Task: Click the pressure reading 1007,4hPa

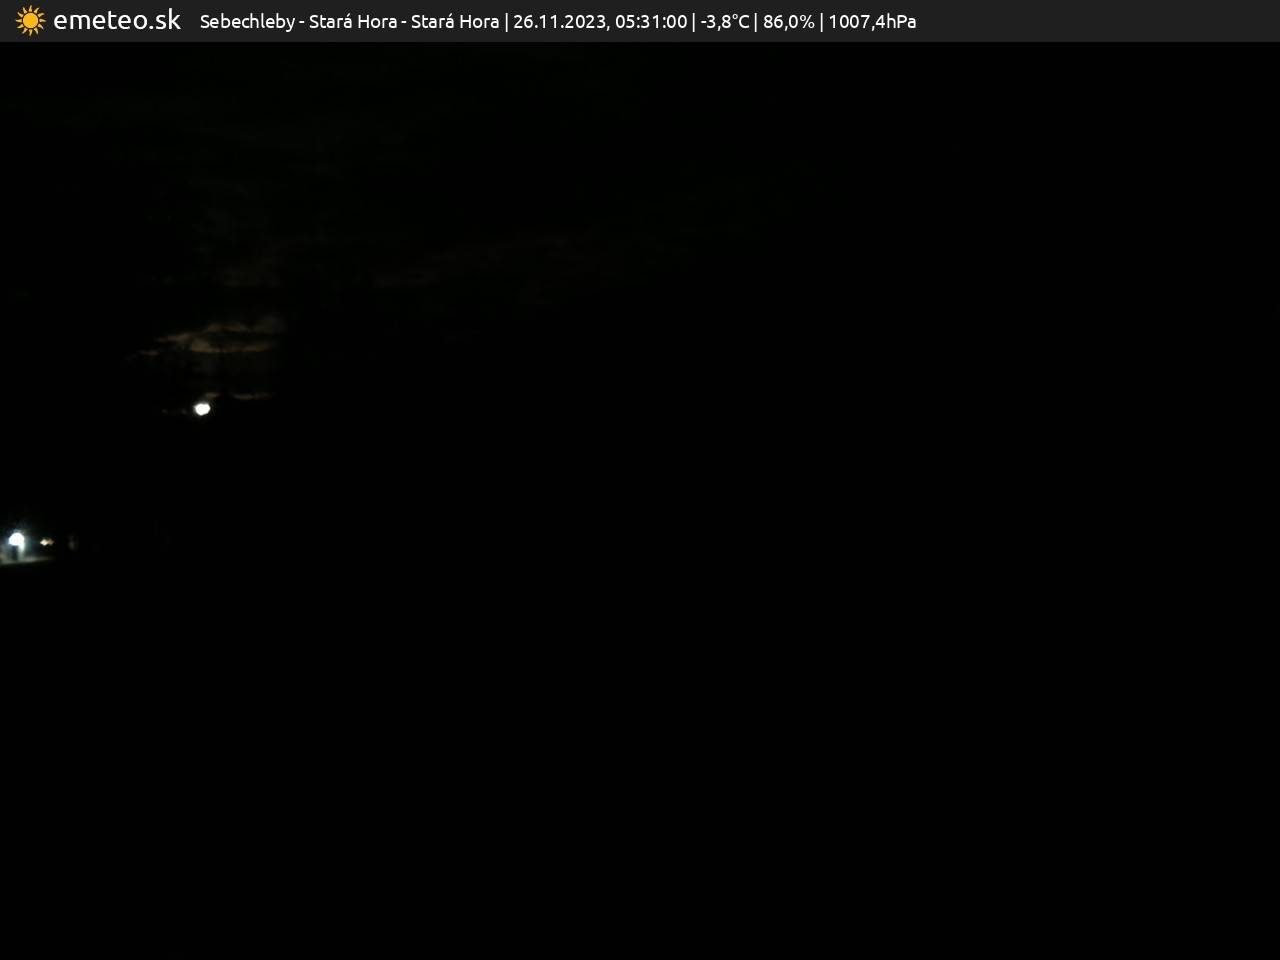Action: pyautogui.click(x=872, y=22)
